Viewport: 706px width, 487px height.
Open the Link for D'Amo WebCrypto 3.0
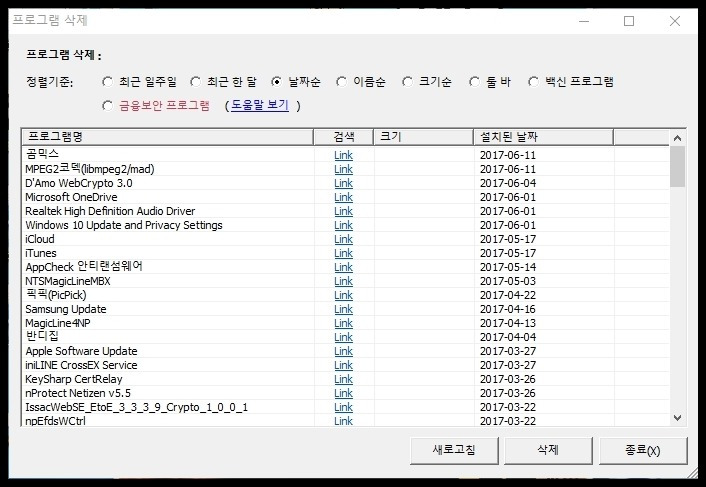(343, 183)
